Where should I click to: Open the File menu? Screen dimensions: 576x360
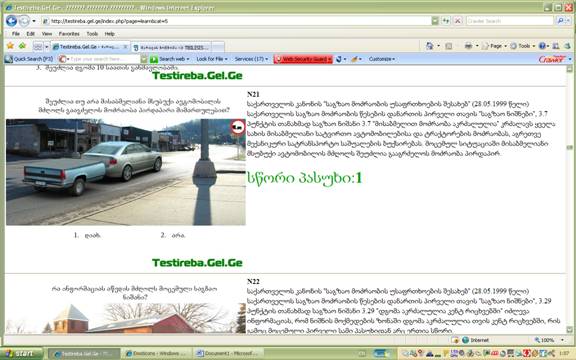pos(16,34)
